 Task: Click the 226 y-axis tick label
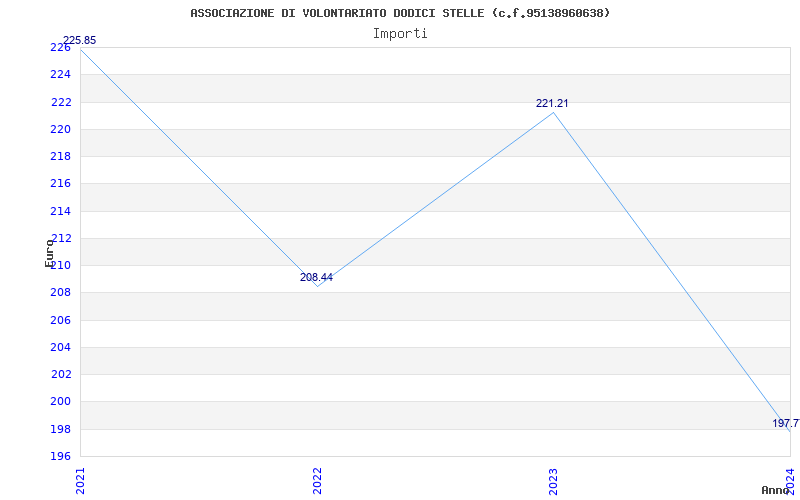(x=60, y=47)
